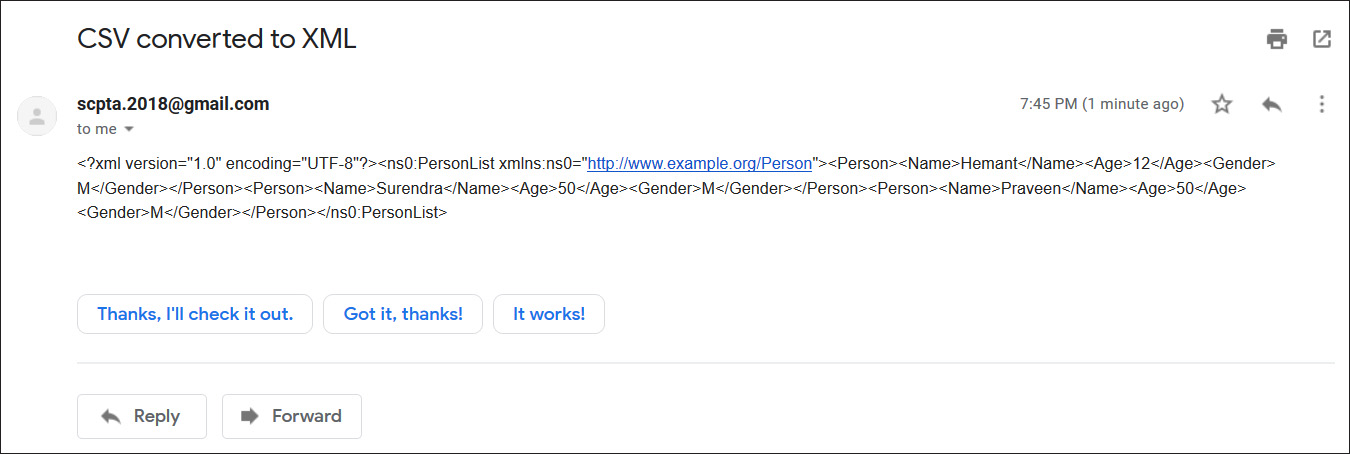Choose the "Thanks, I'll check it out." reply
The height and width of the screenshot is (454, 1350).
[195, 314]
